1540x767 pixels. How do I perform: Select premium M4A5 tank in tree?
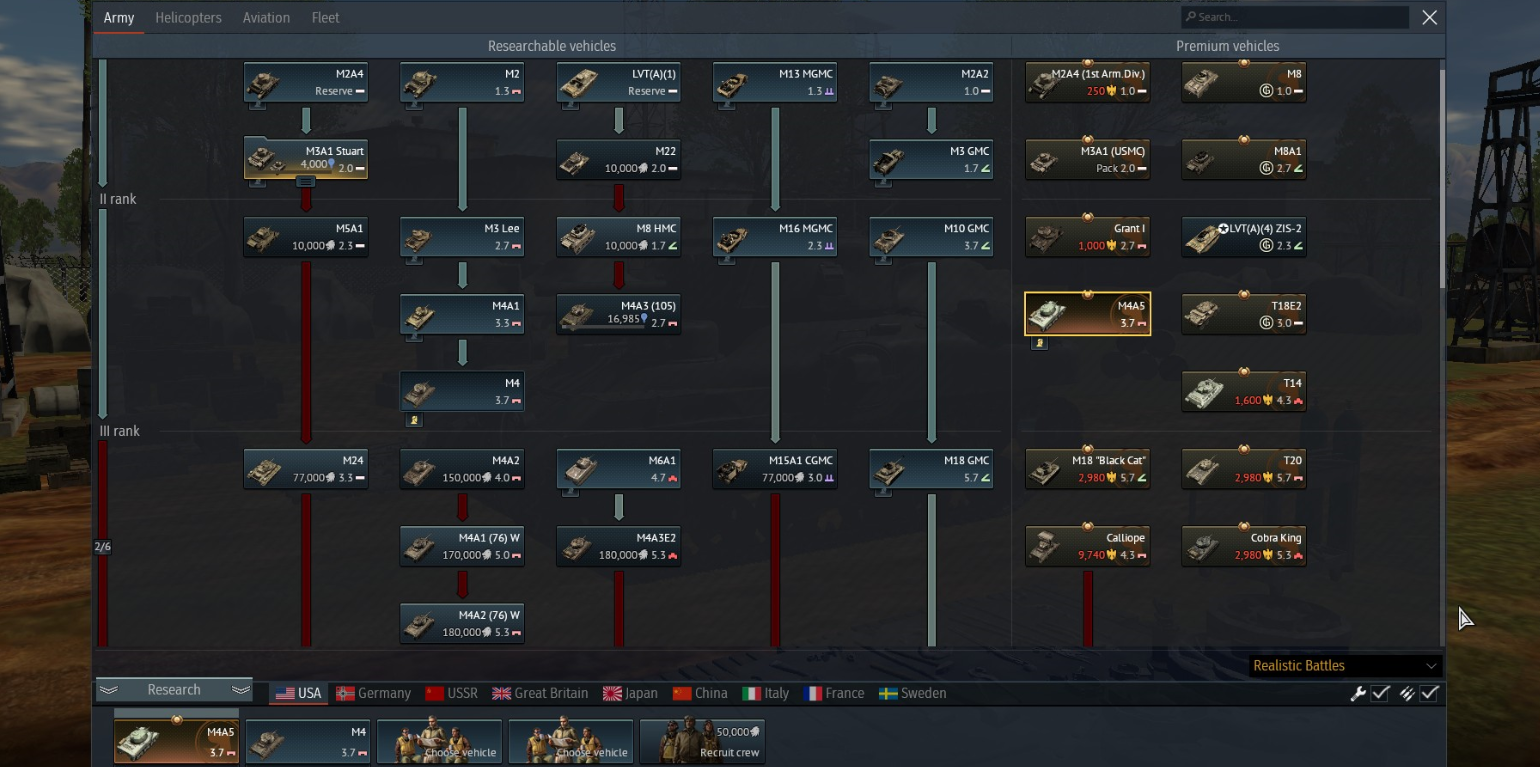pos(1088,314)
